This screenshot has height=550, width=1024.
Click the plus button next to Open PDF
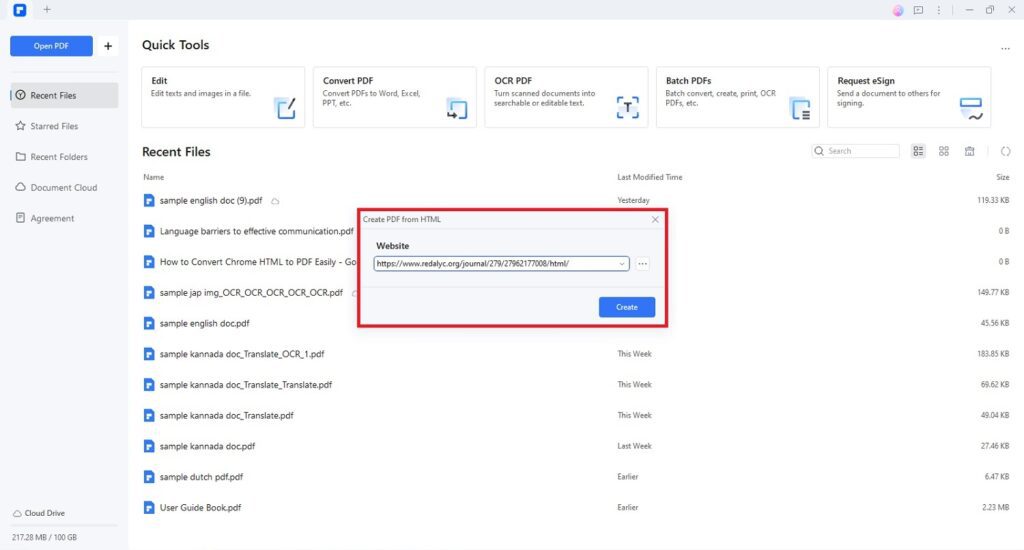[108, 46]
